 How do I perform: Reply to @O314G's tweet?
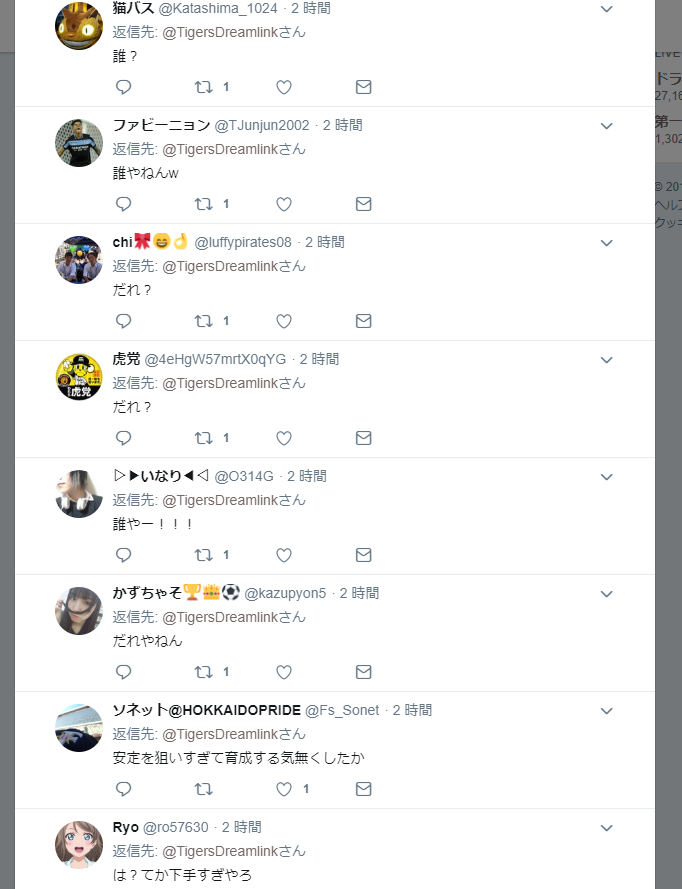click(123, 555)
